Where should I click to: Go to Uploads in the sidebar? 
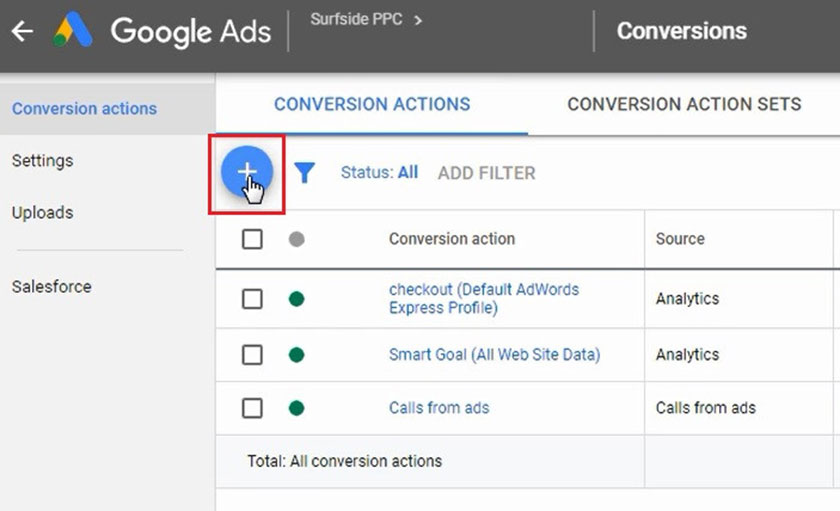[x=42, y=213]
